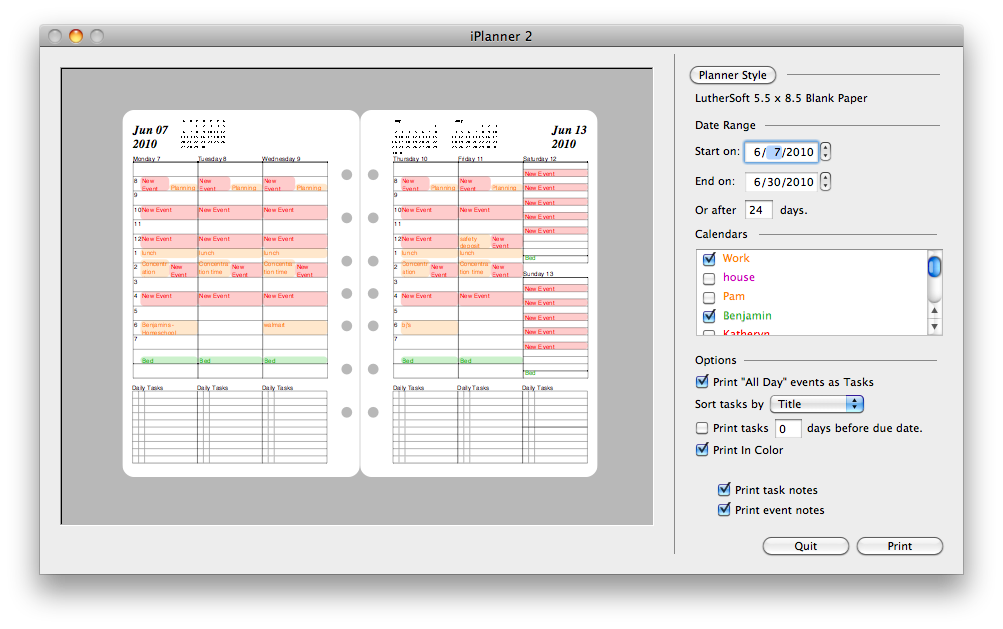Click the Sunday 13 column header in preview
1003x629 pixels.
coord(538,274)
